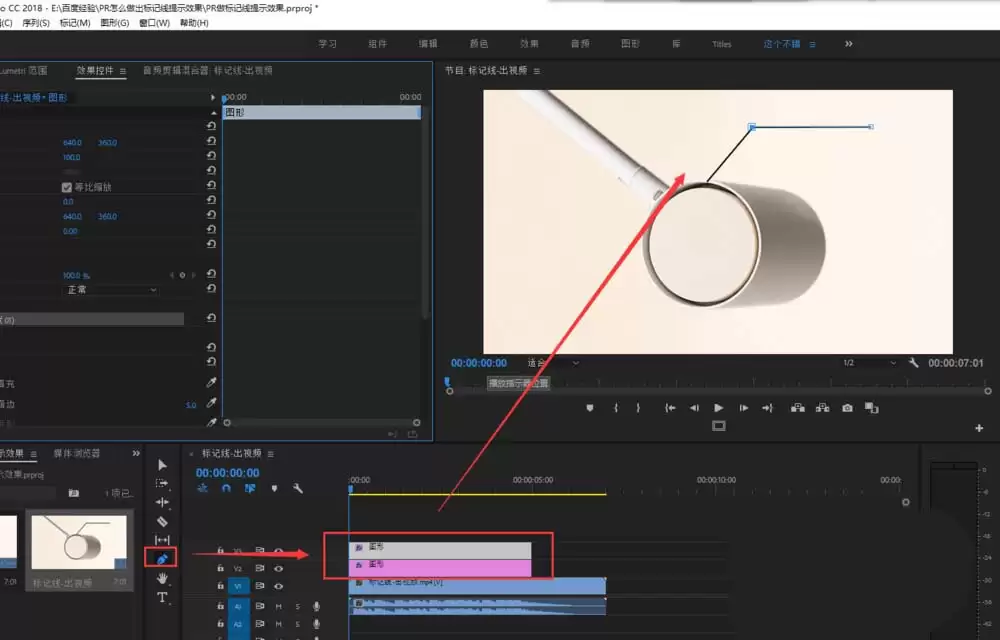Mute audio track A1

278,606
